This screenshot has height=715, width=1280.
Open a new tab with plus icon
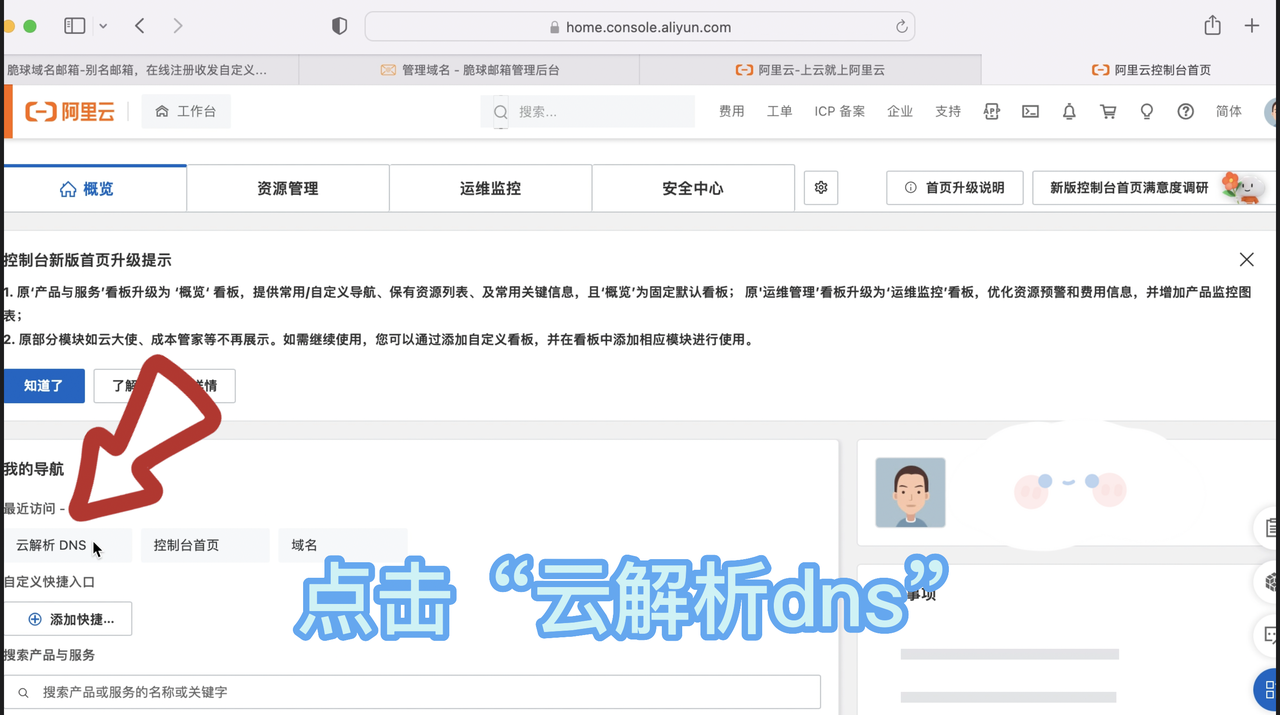[1251, 26]
